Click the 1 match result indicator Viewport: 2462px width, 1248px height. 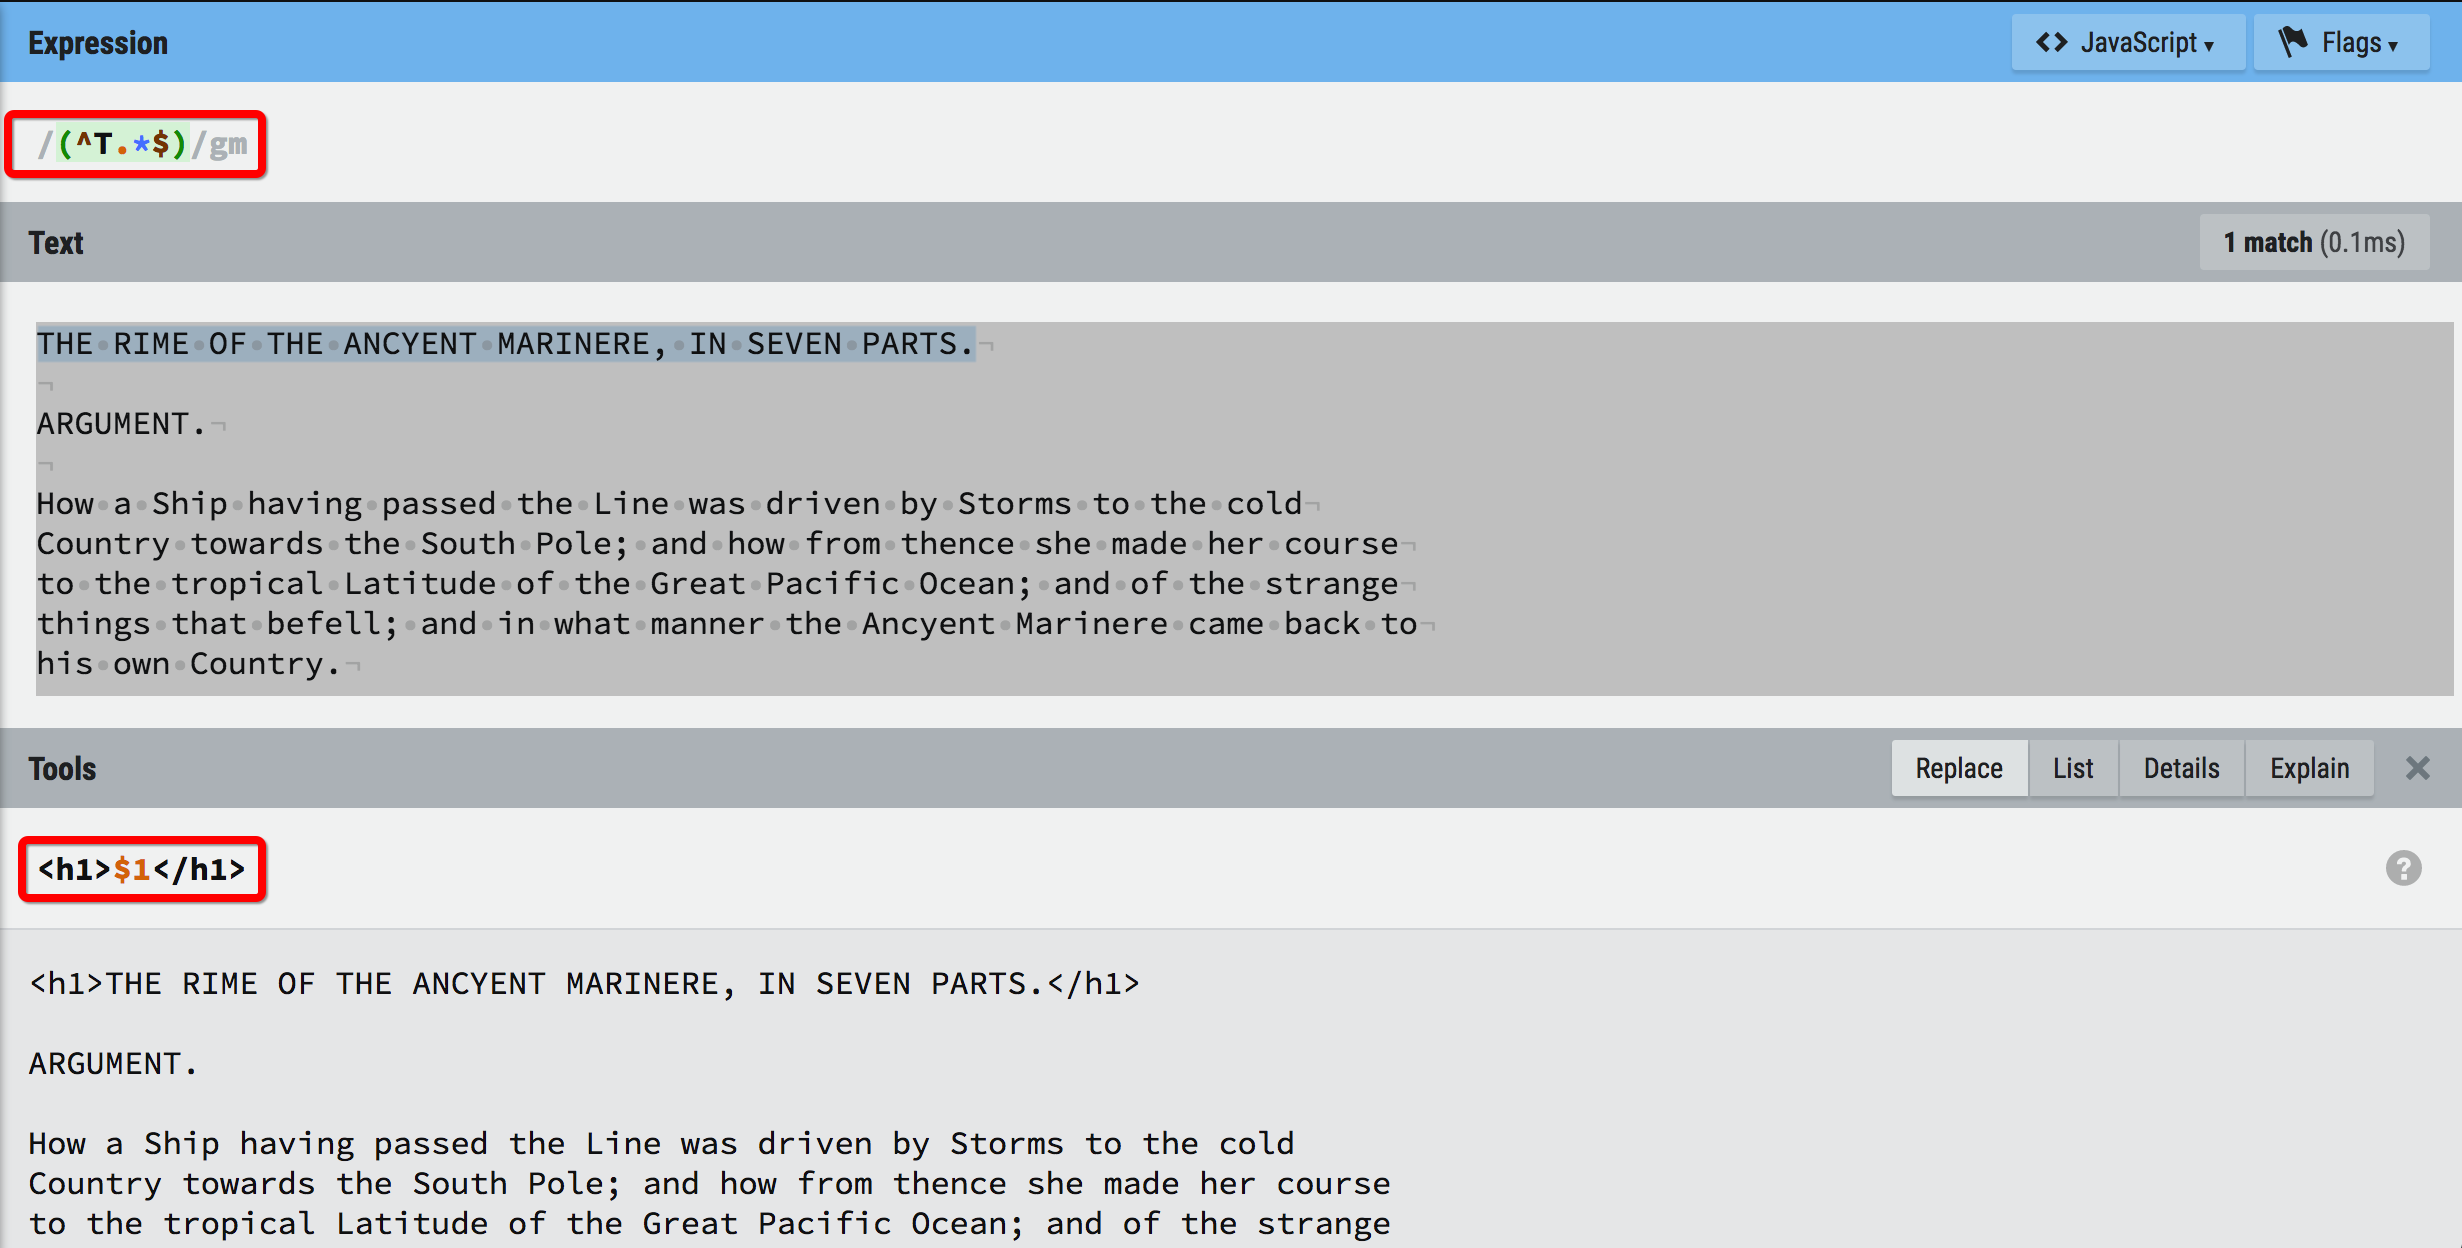[2311, 244]
